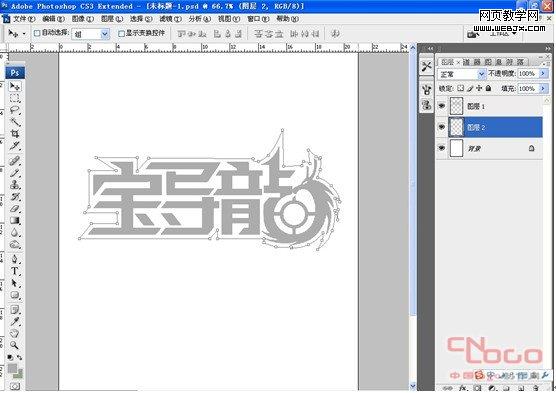This screenshot has height=393, width=556.
Task: Select the Clone Stamp tool
Action: tap(15, 185)
